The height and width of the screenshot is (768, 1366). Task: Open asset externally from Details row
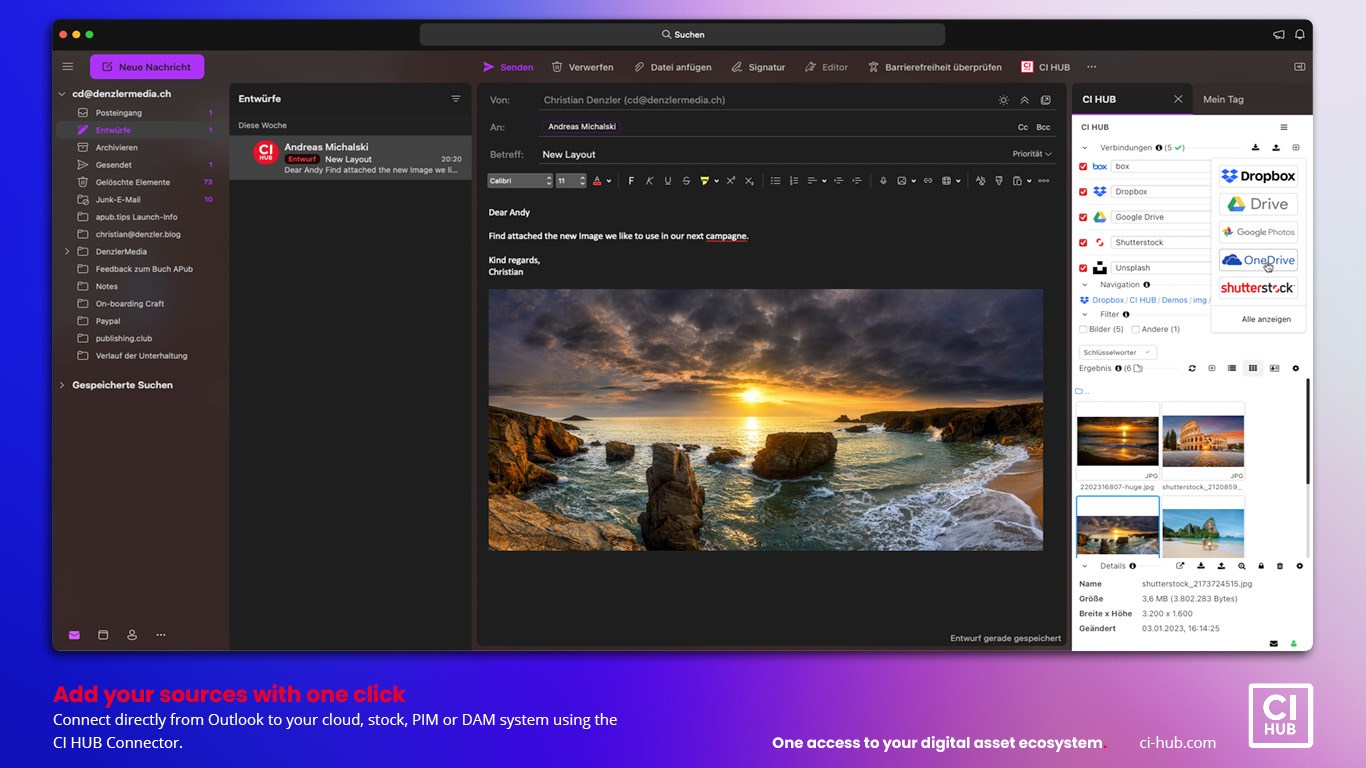[1180, 566]
